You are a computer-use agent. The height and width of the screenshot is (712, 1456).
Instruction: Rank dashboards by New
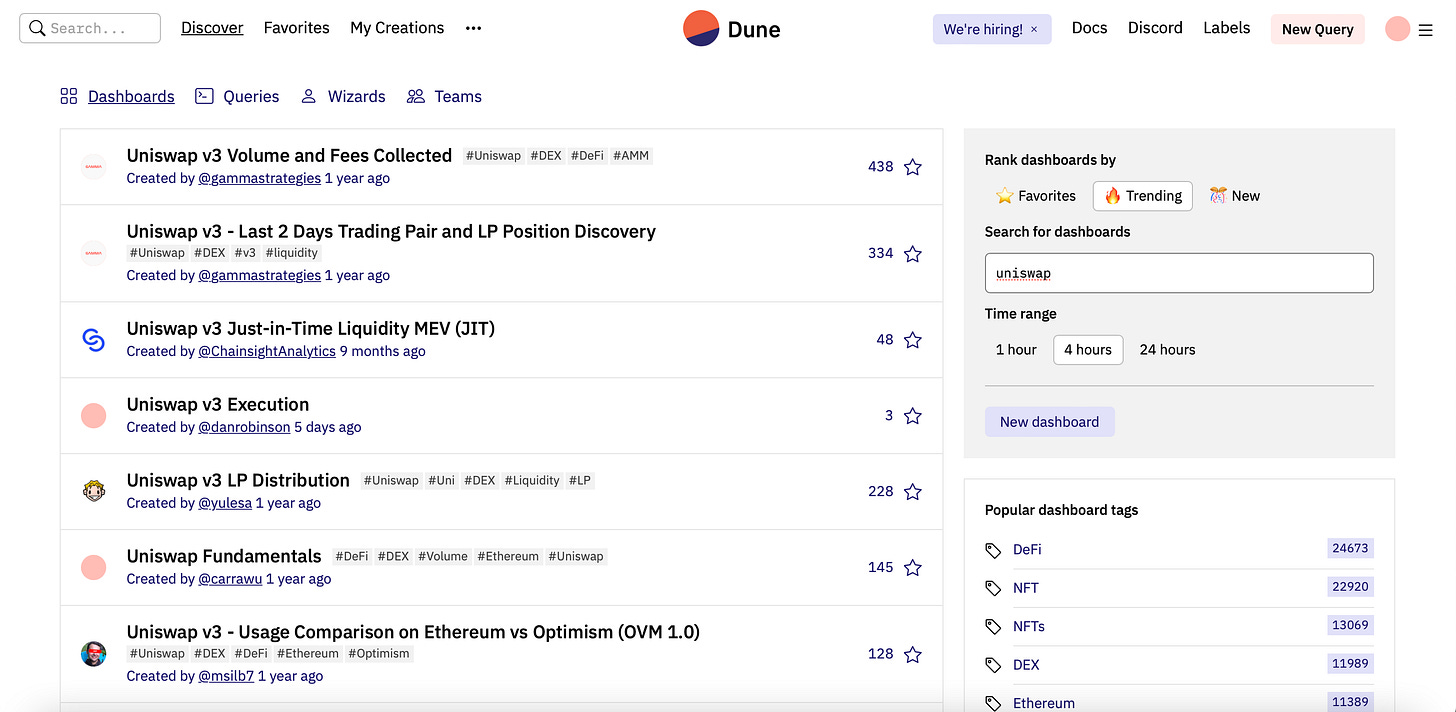1234,196
